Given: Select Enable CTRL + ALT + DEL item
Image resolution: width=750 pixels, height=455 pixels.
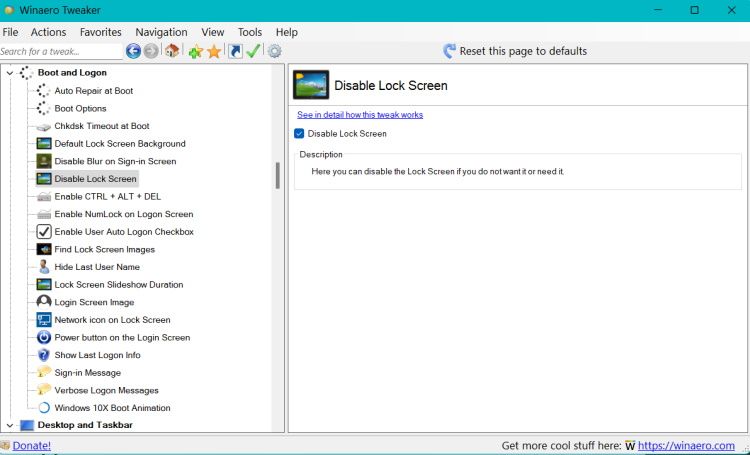Looking at the screenshot, I should (x=108, y=197).
